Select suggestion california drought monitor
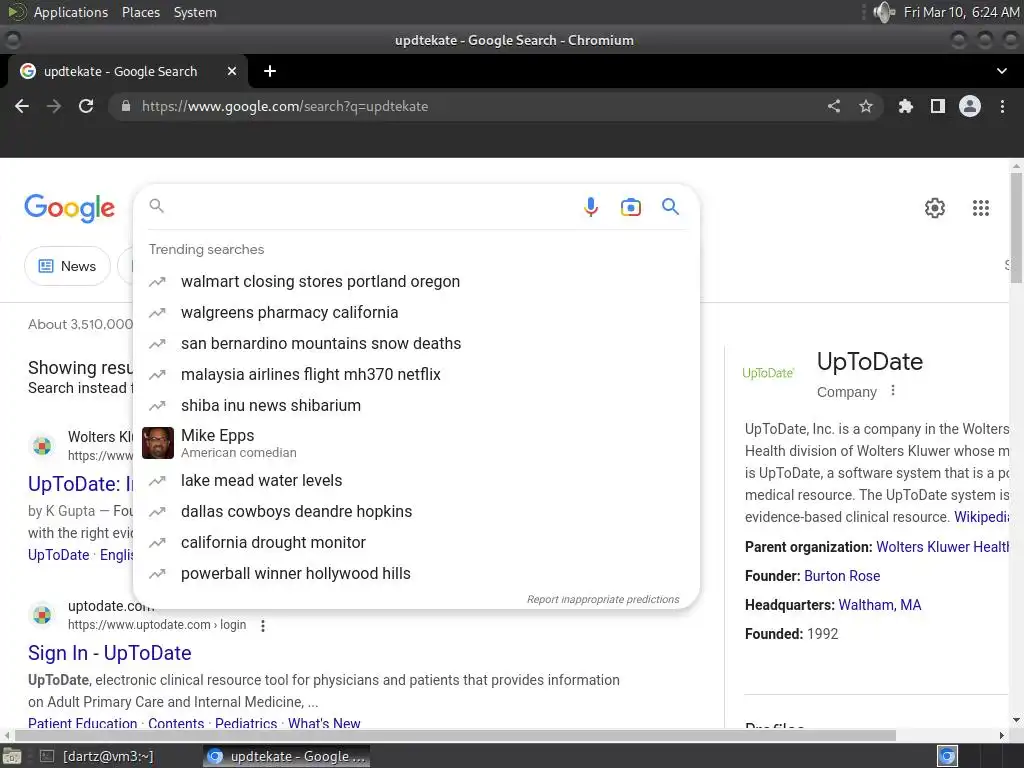Viewport: 1024px width, 768px height. [416, 543]
